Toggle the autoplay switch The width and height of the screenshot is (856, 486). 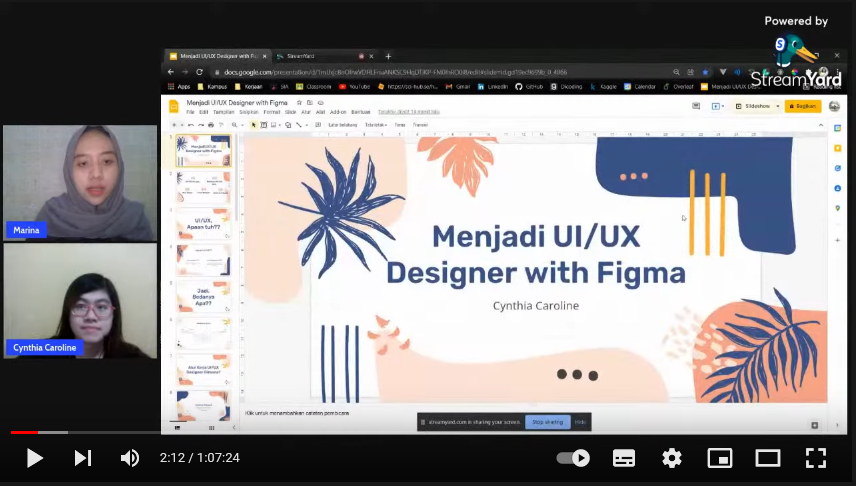click(573, 458)
